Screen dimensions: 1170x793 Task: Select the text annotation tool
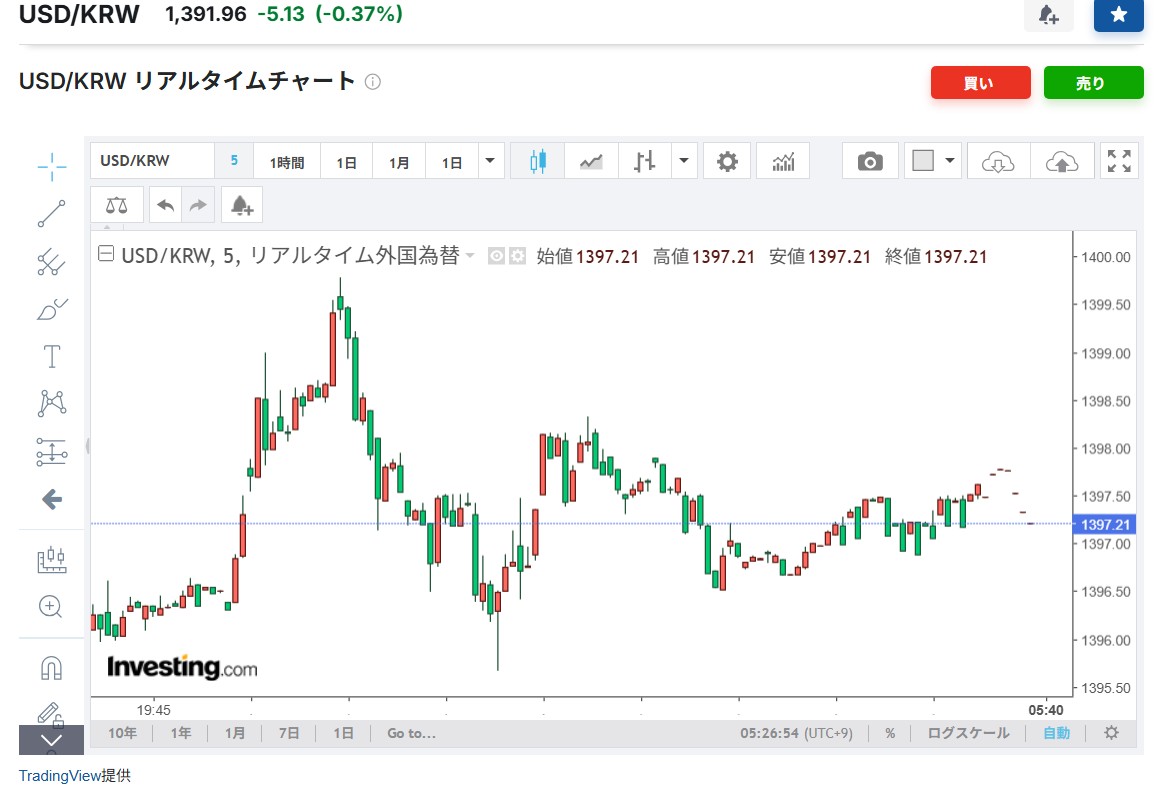51,357
